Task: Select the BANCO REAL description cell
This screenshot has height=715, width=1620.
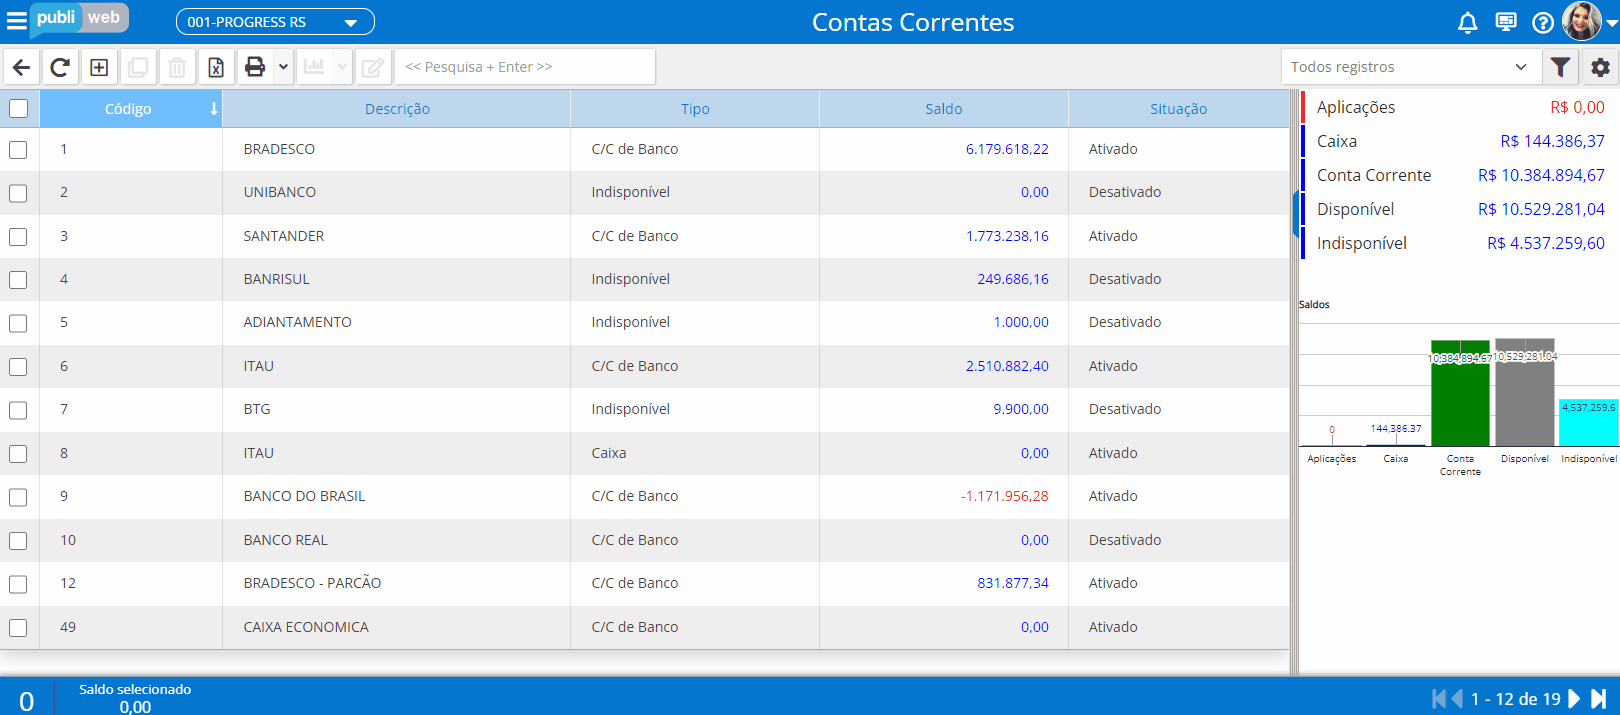Action: pyautogui.click(x=396, y=540)
